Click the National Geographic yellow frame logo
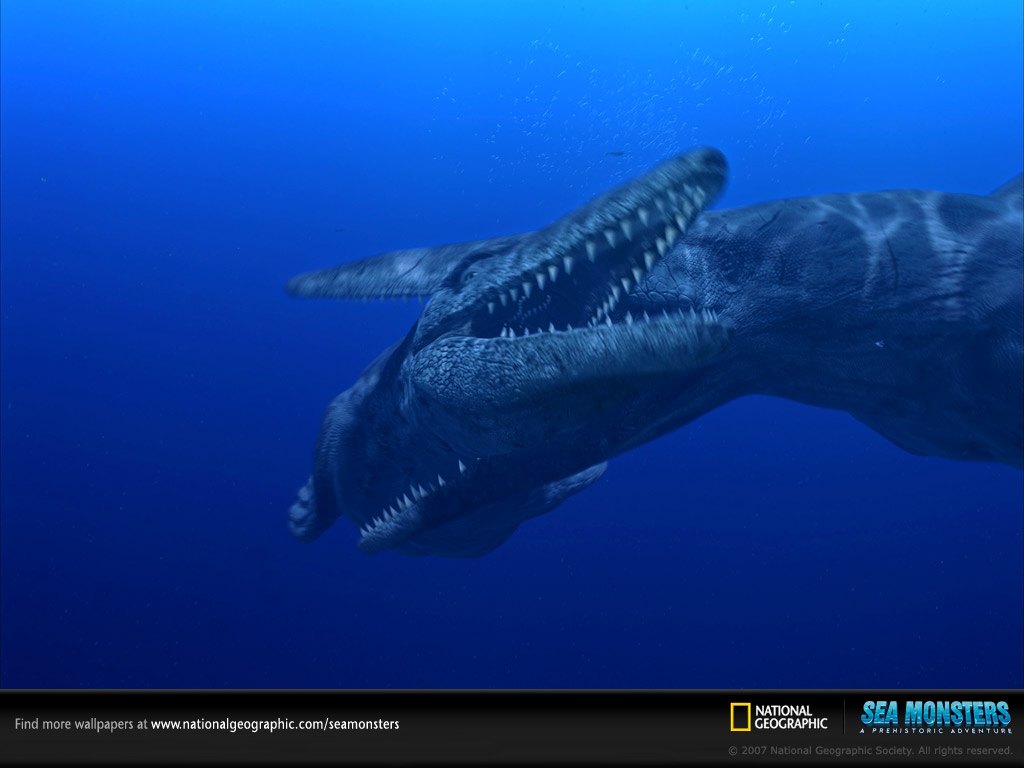This screenshot has height=768, width=1024. click(x=740, y=716)
